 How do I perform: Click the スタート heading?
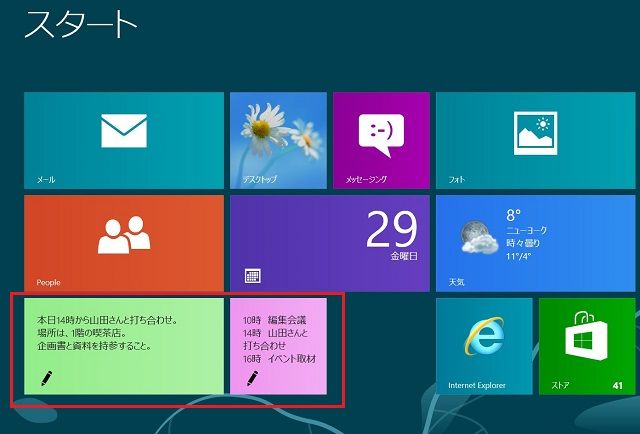click(x=80, y=24)
